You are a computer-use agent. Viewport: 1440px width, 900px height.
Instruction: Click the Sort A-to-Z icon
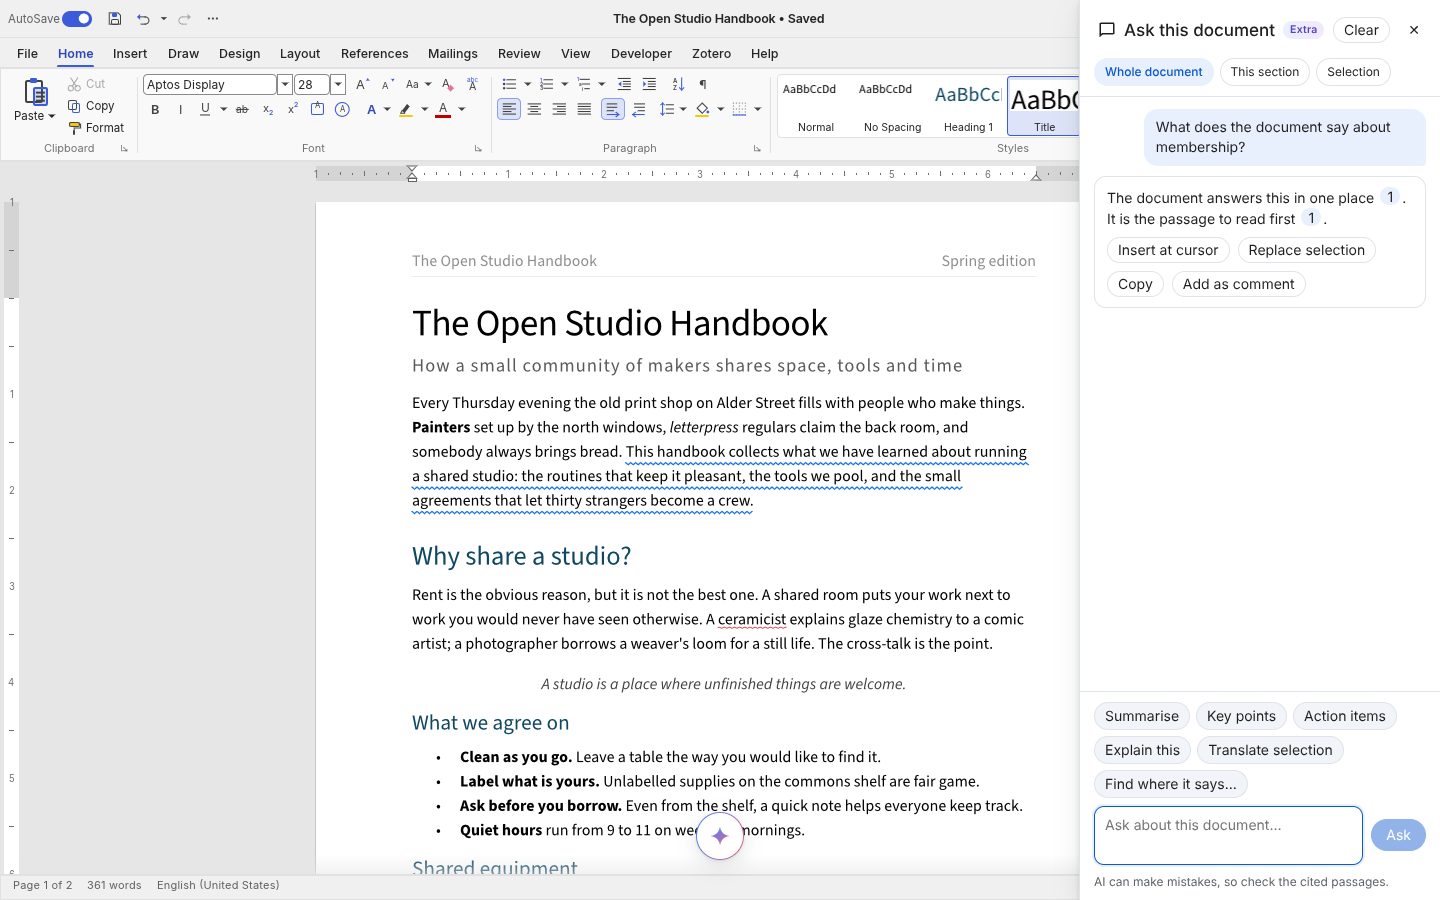click(x=678, y=84)
